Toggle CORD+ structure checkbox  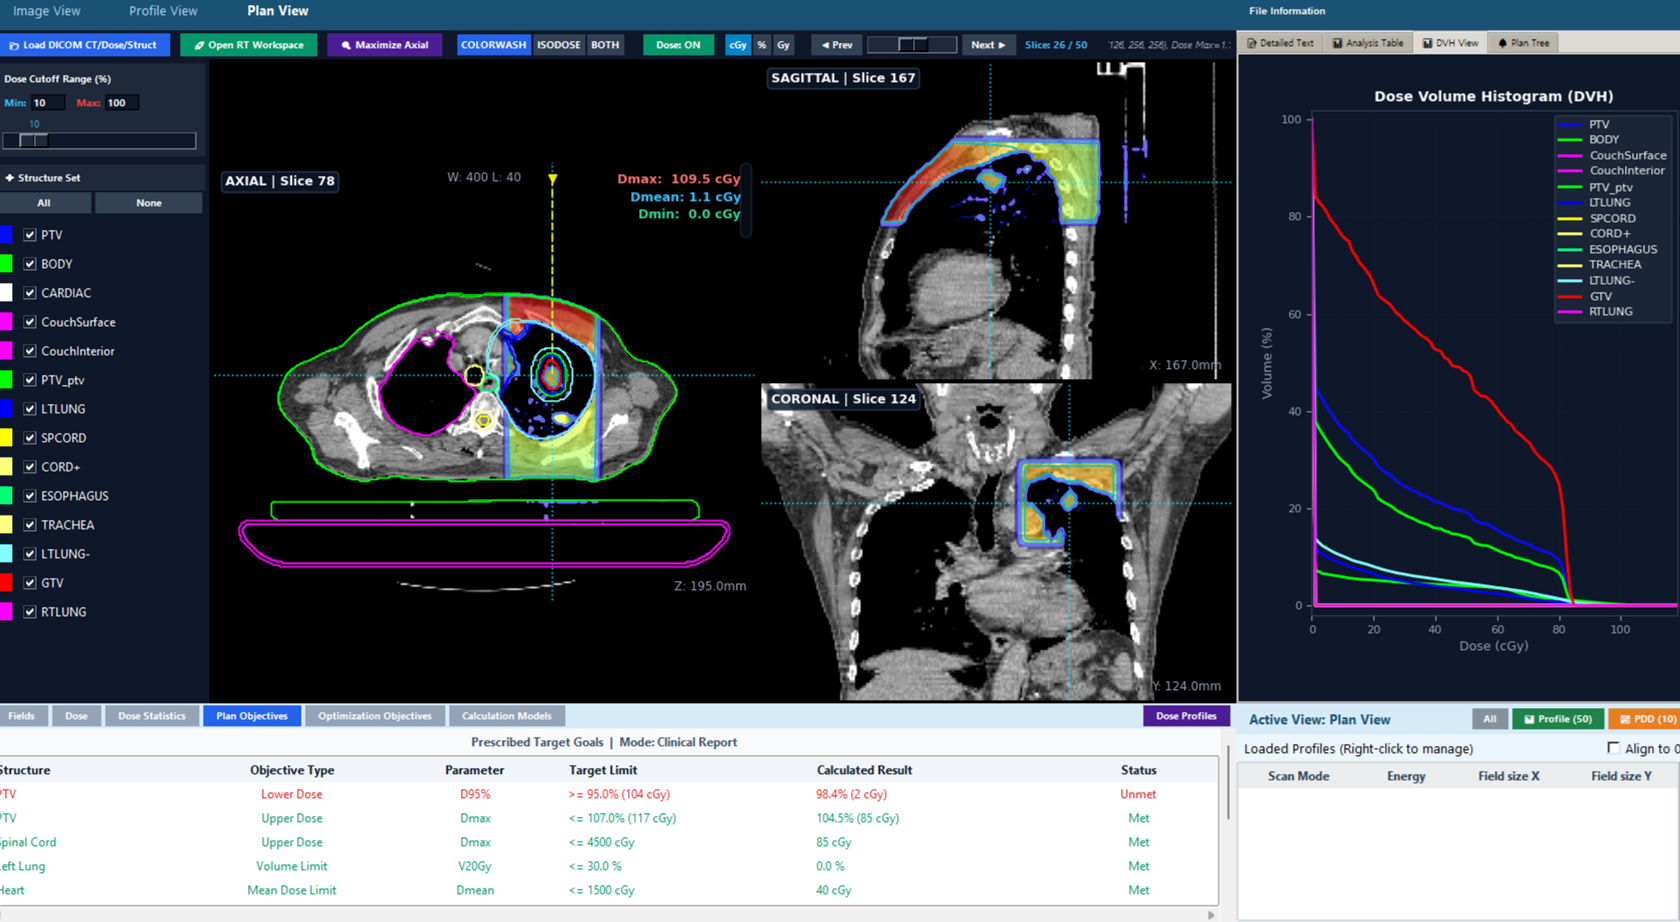point(30,467)
